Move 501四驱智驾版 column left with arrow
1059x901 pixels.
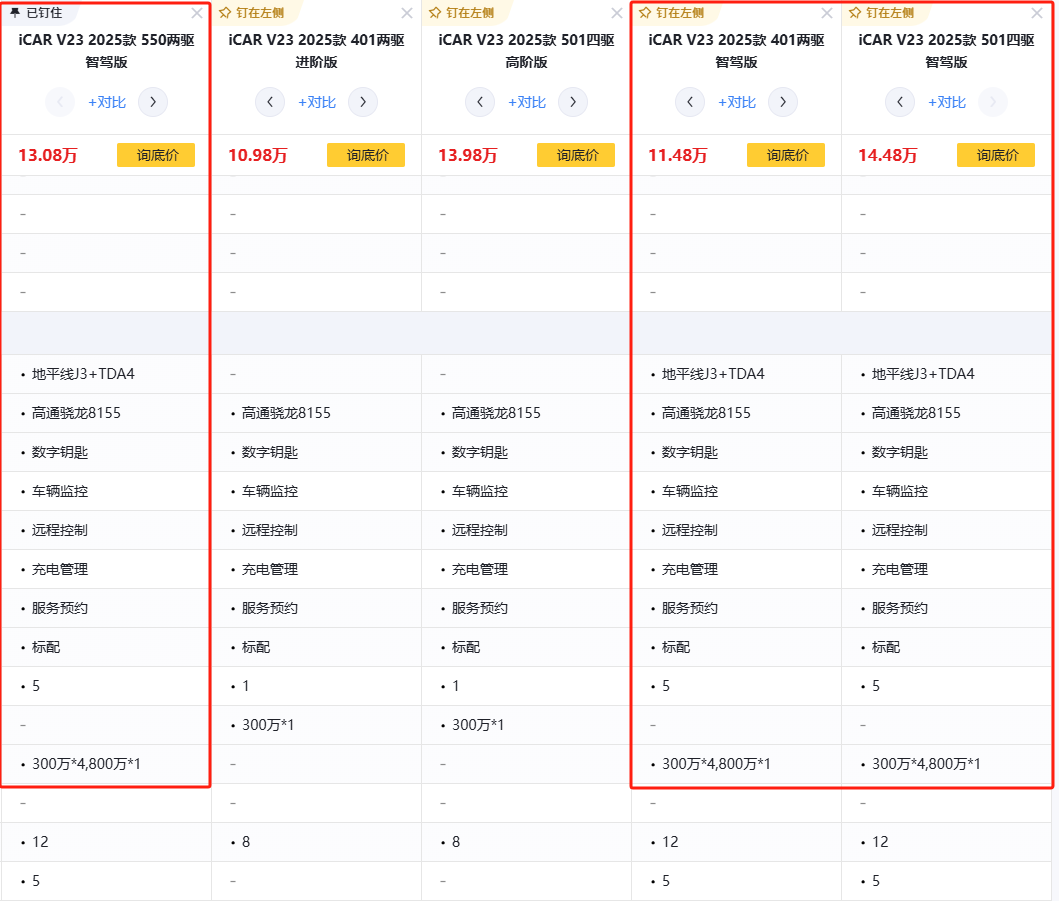[x=900, y=102]
